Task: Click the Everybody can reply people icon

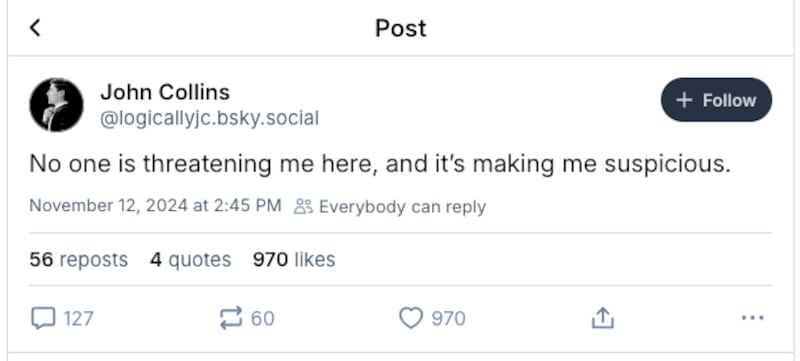Action: tap(303, 207)
